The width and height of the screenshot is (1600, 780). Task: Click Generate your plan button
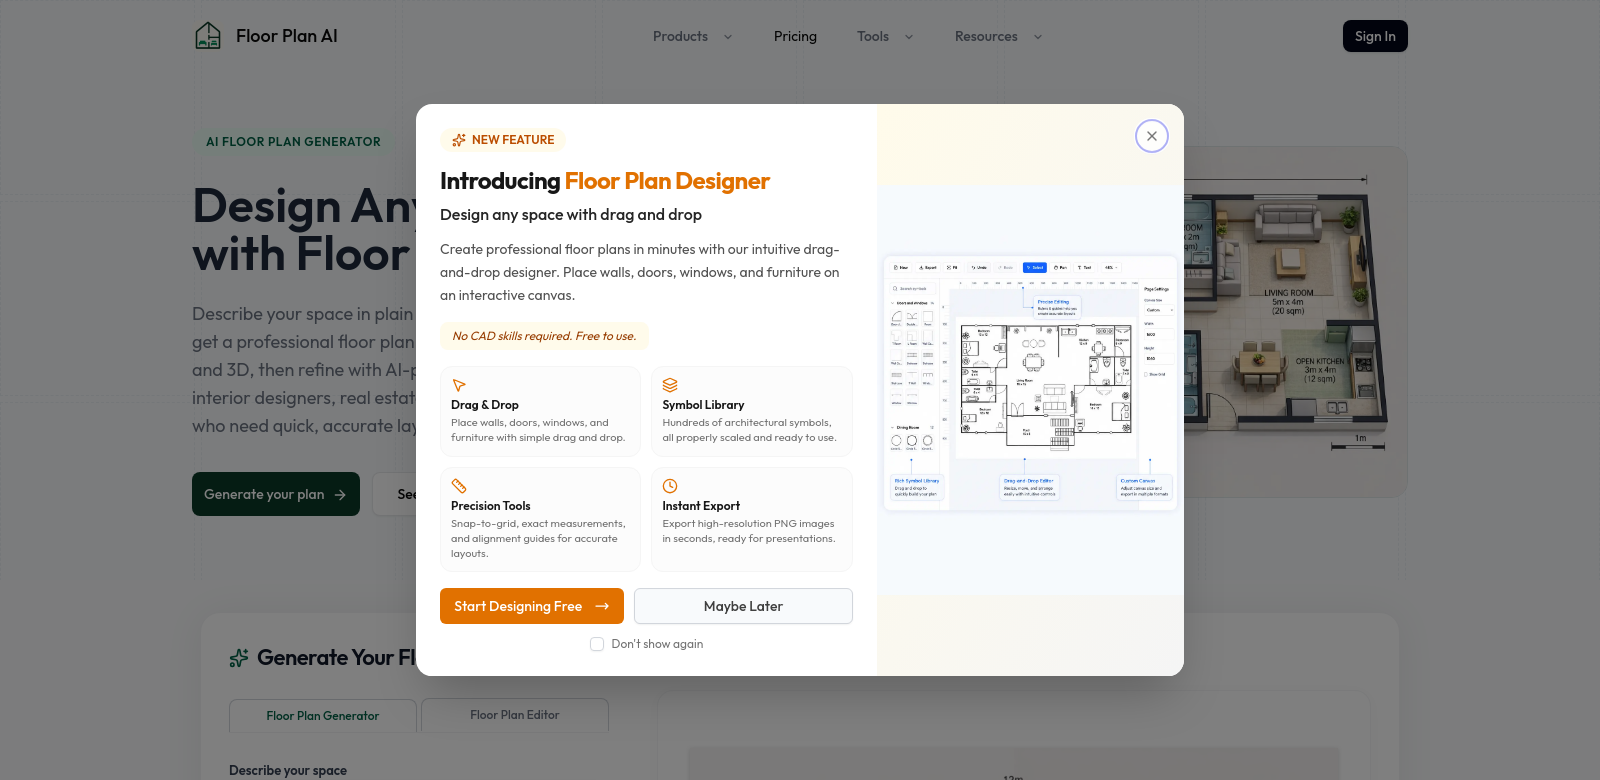click(276, 494)
